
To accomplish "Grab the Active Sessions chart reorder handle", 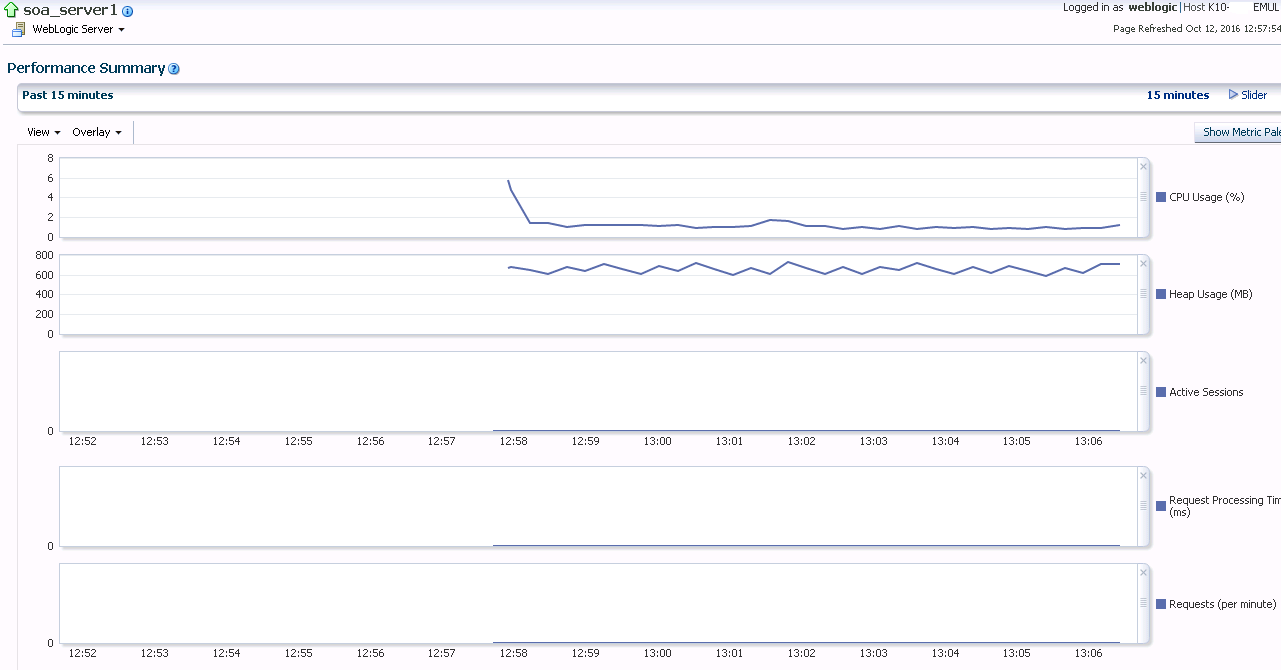I will (x=1143, y=391).
